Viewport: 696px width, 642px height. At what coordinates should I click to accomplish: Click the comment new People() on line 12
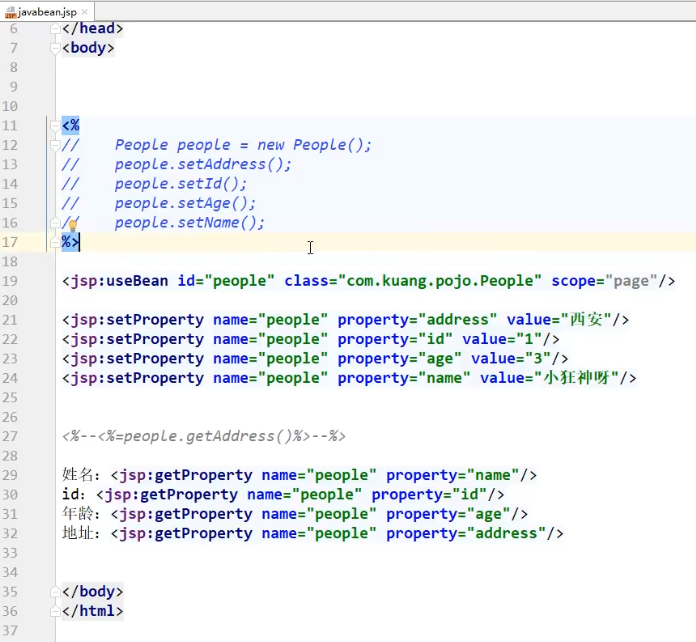pyautogui.click(x=314, y=145)
